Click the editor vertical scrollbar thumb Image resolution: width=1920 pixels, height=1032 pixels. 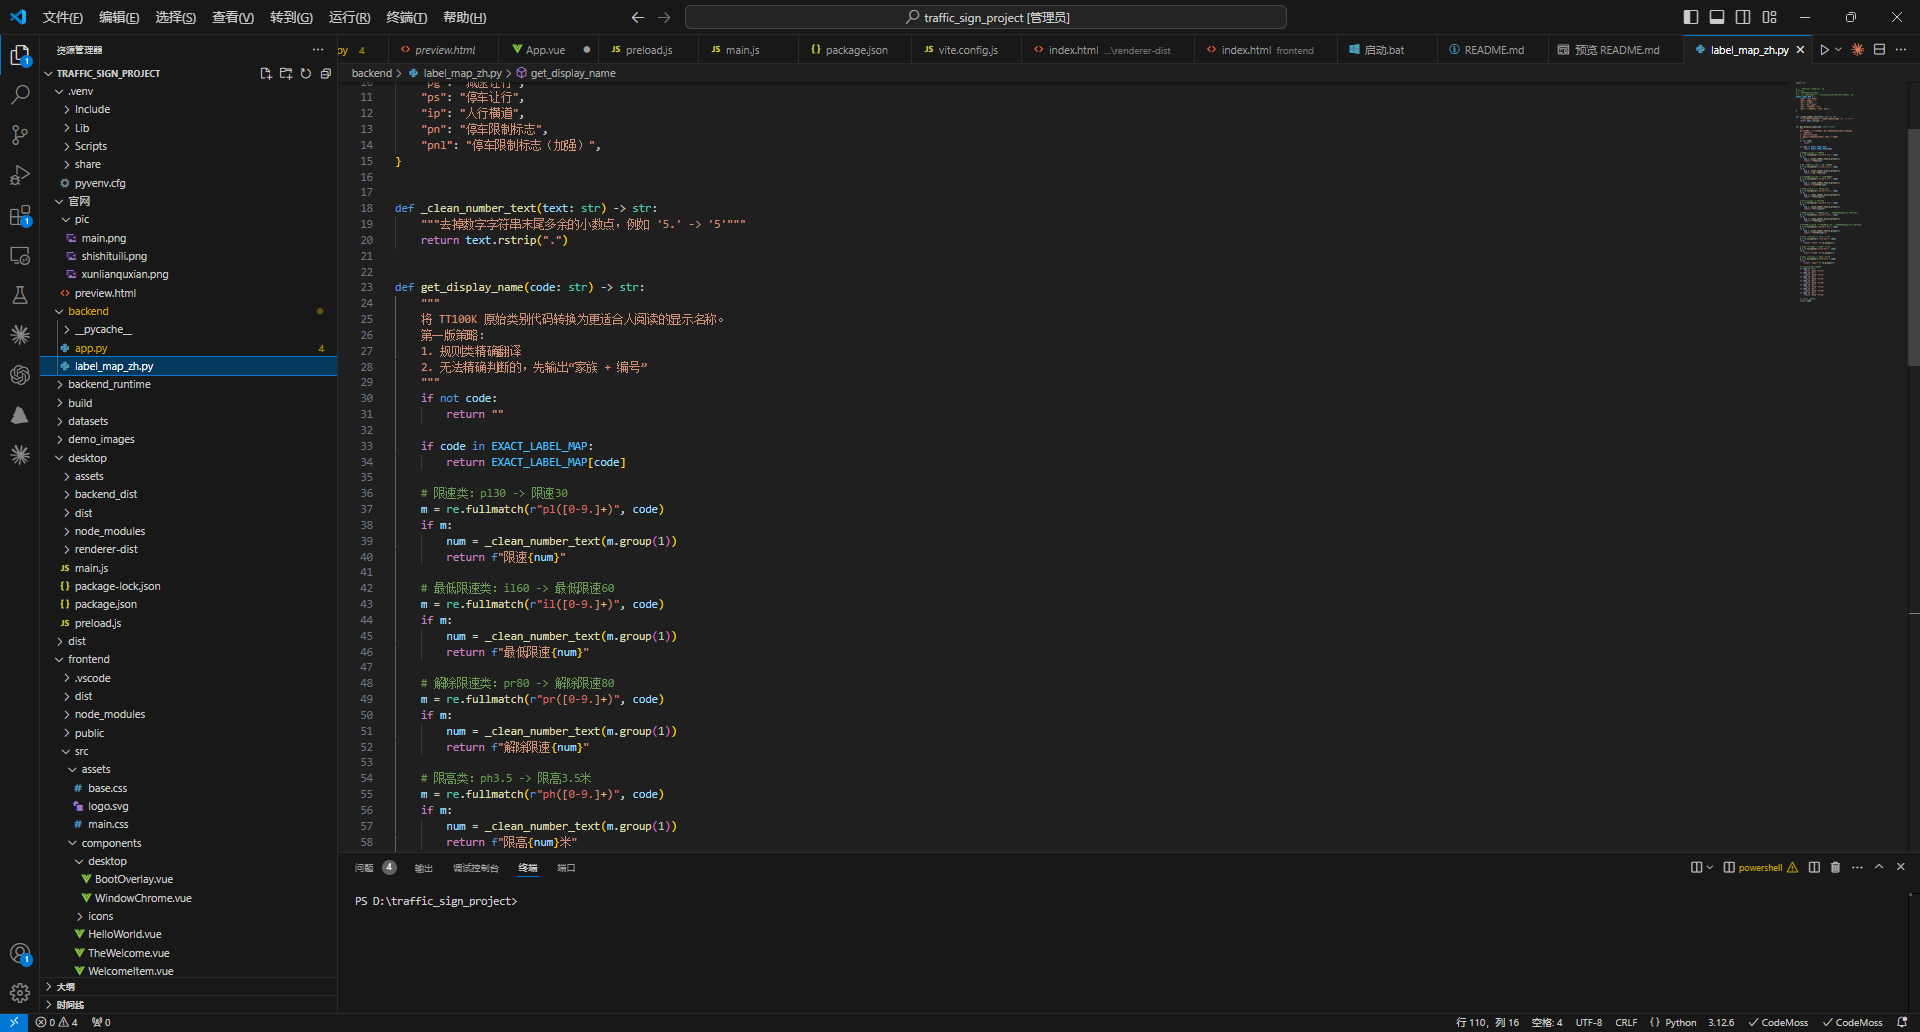point(1913,245)
